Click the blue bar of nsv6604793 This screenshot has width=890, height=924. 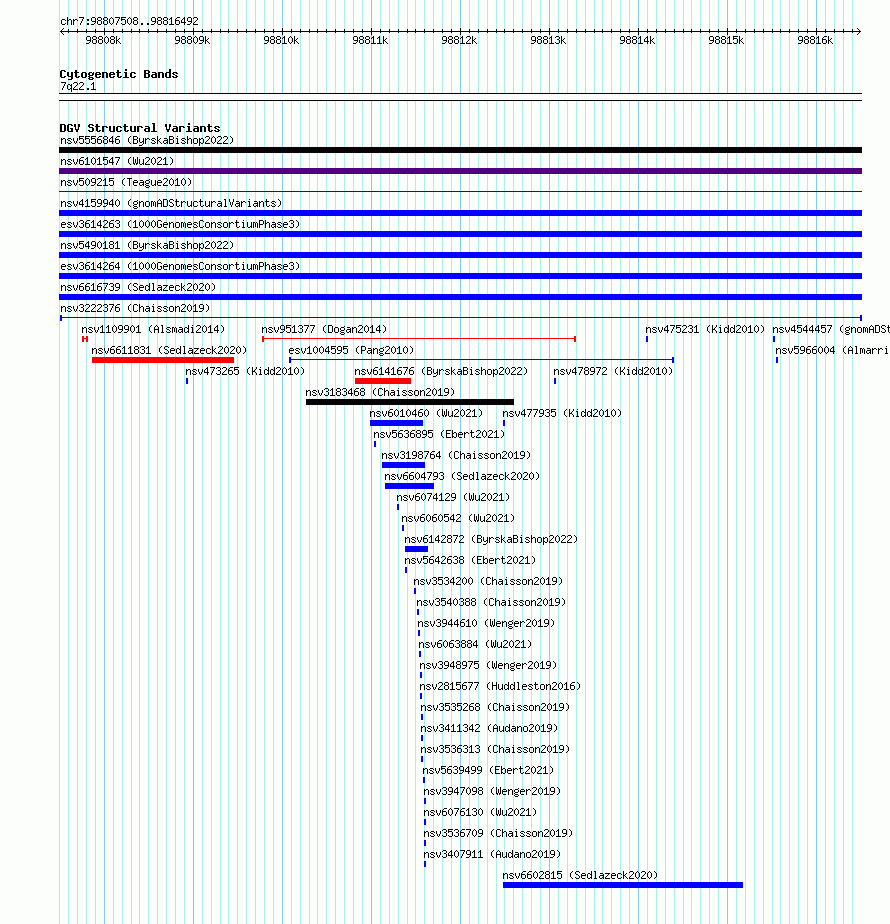(x=409, y=486)
